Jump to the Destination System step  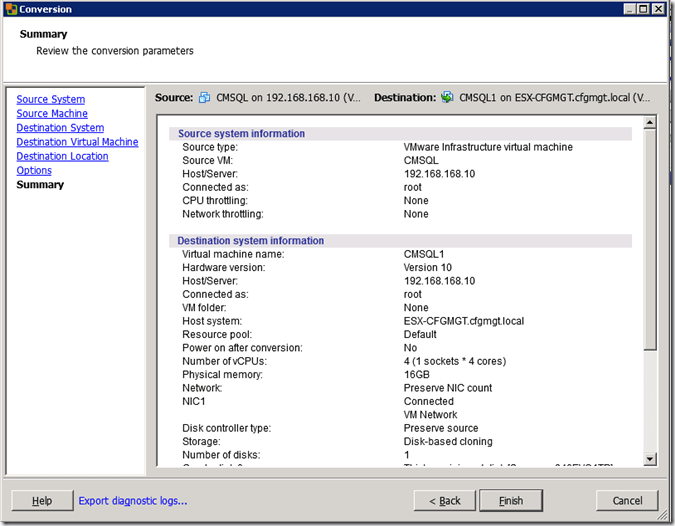tap(60, 128)
